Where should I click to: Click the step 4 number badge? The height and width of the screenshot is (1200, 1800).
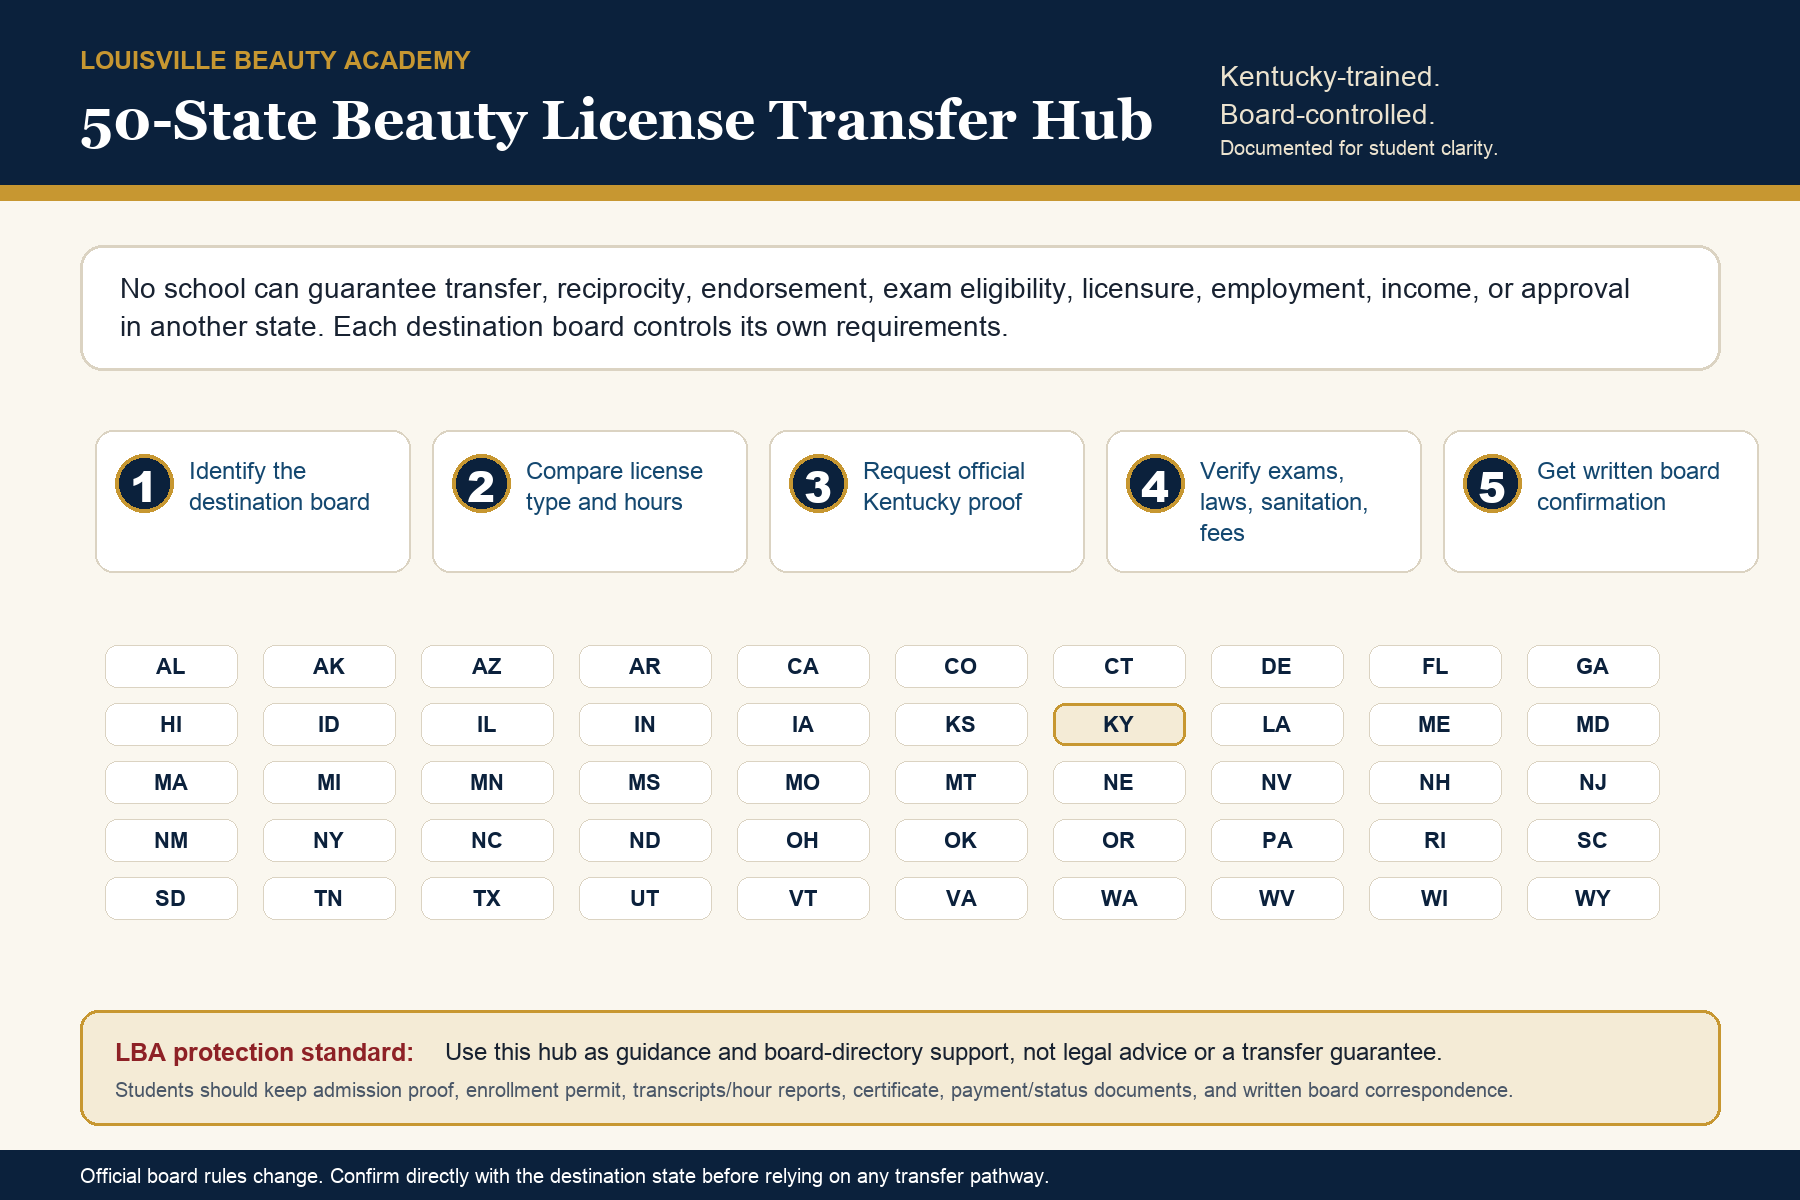(x=1155, y=484)
